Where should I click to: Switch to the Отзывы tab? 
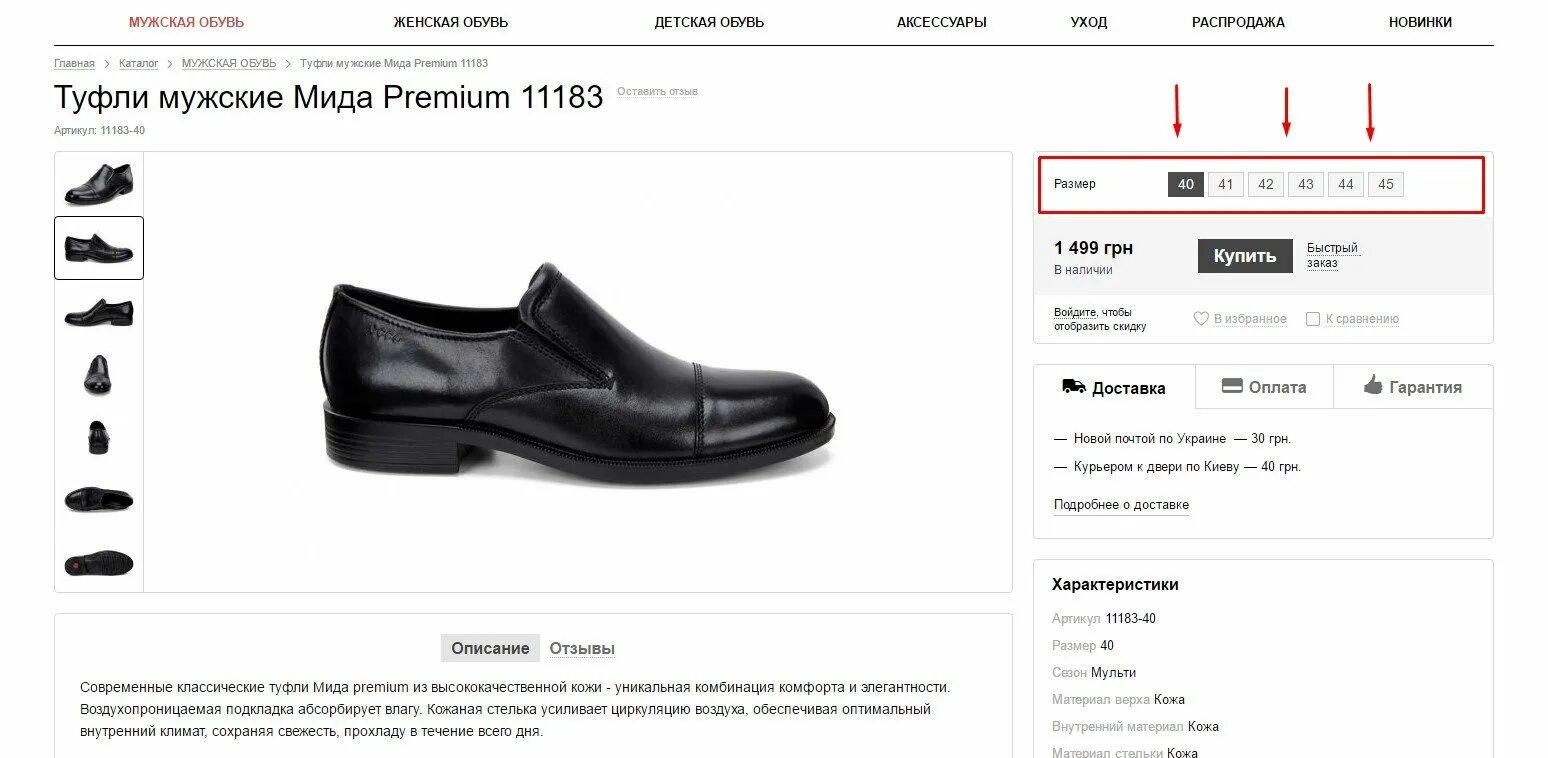[x=582, y=648]
